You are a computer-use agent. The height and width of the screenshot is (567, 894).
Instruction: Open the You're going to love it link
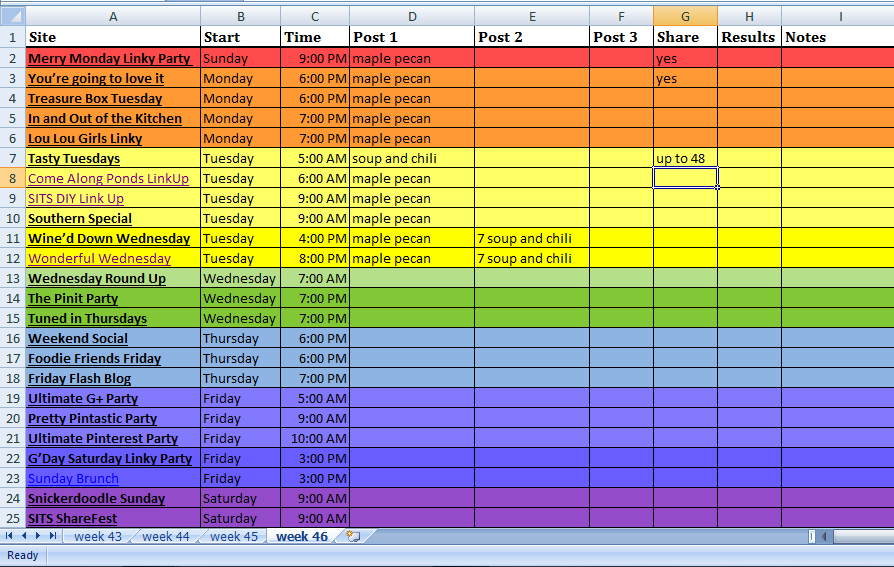coord(96,78)
